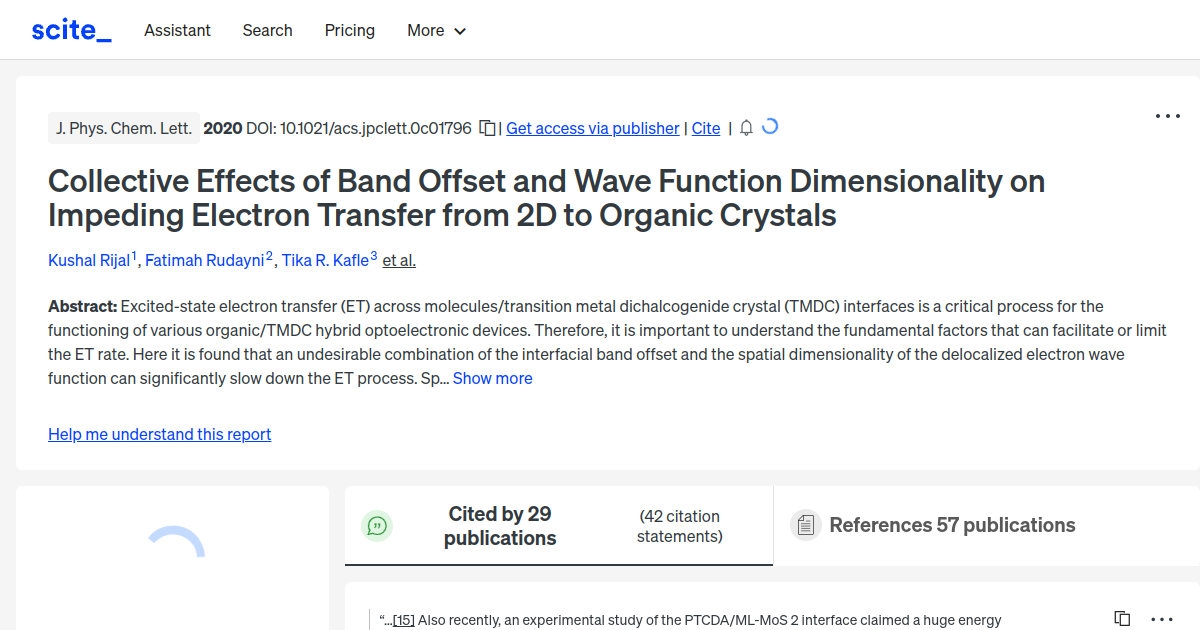The width and height of the screenshot is (1200, 630).
Task: Open the Cite dialog
Action: coord(706,128)
